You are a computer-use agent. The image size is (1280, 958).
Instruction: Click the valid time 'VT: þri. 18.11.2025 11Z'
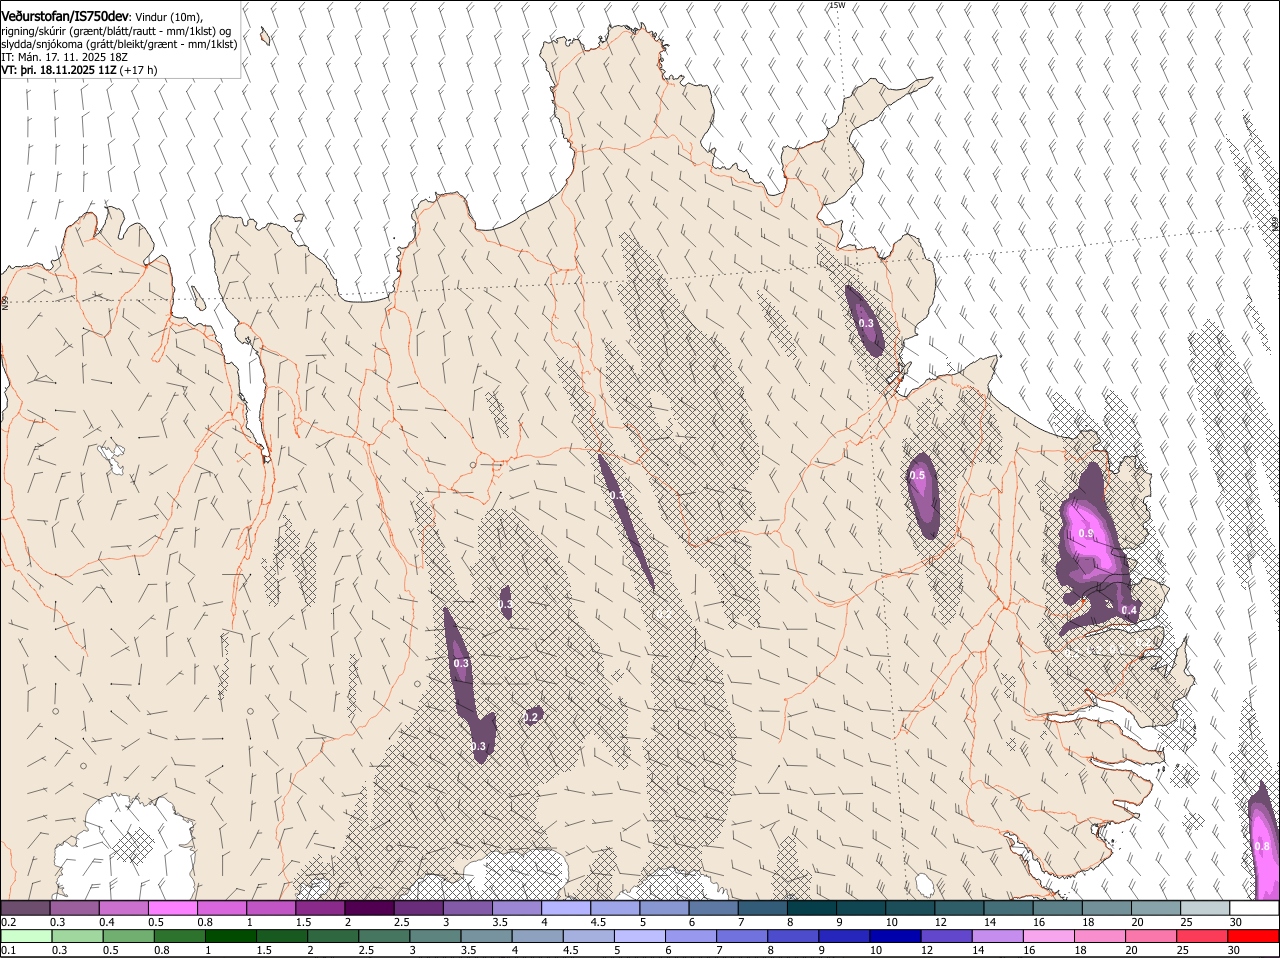coord(59,70)
